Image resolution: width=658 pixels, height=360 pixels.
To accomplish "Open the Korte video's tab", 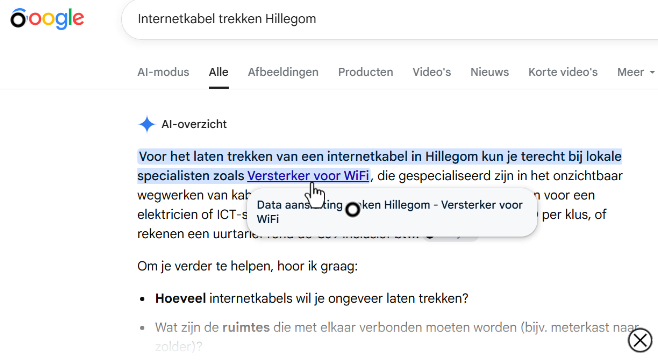I will (x=563, y=72).
